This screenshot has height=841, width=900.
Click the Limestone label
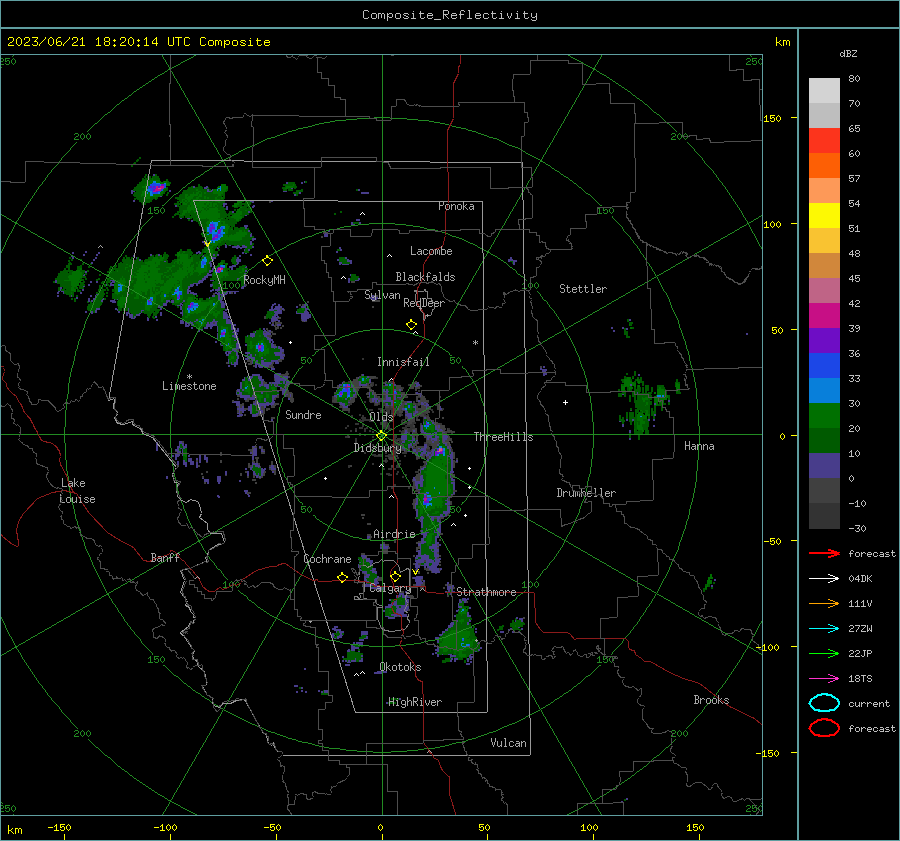[189, 386]
